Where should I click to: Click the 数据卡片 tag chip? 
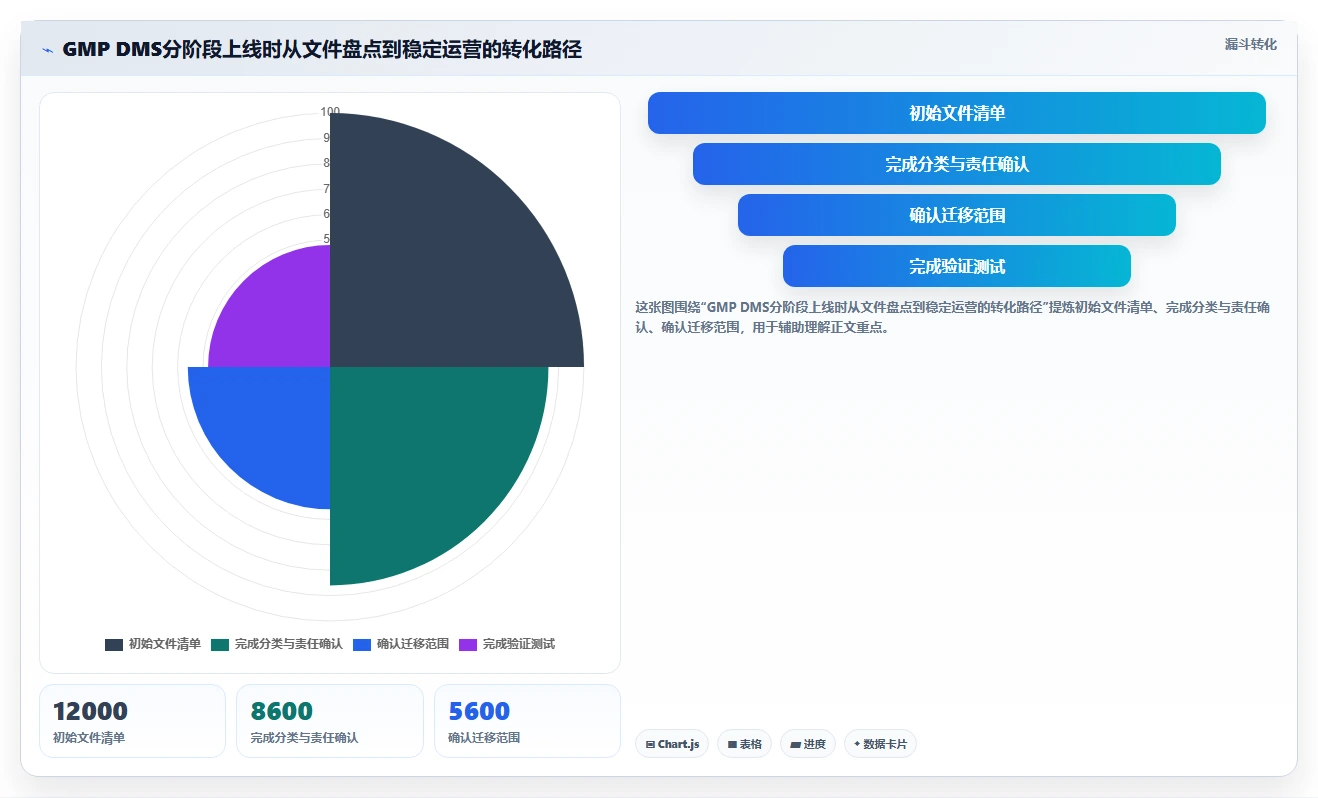coord(880,744)
